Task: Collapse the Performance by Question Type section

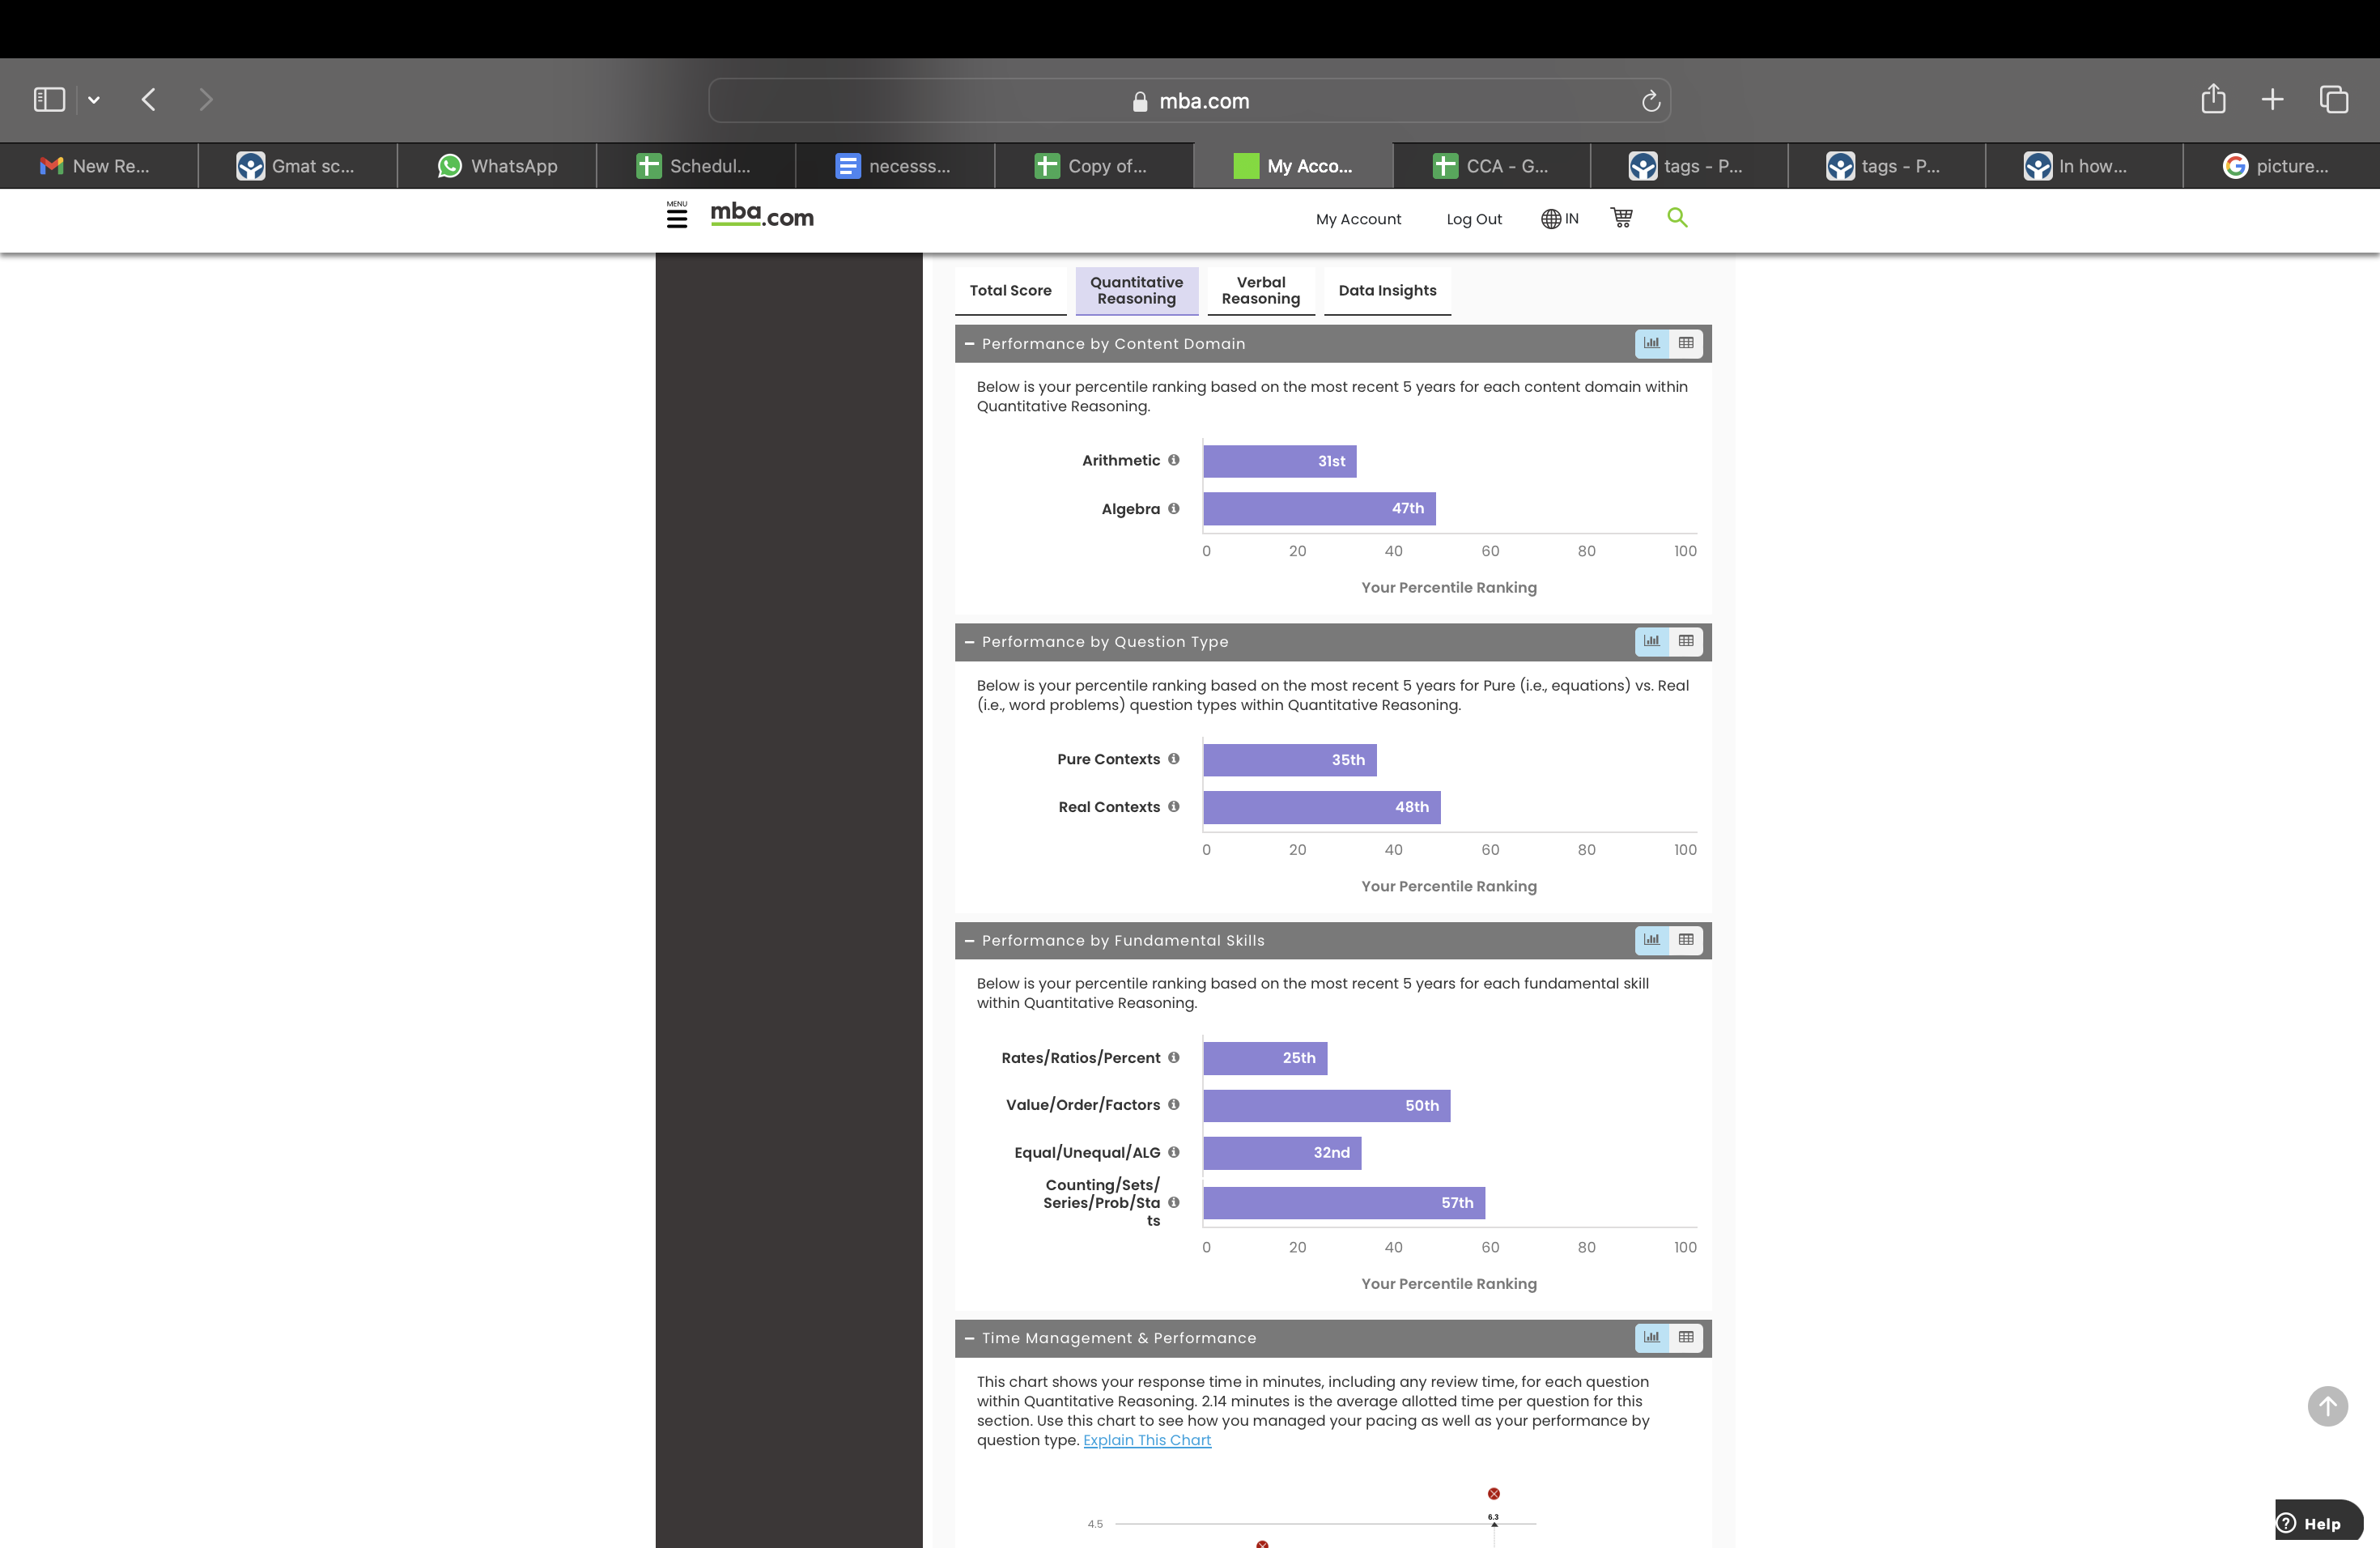Action: [968, 641]
